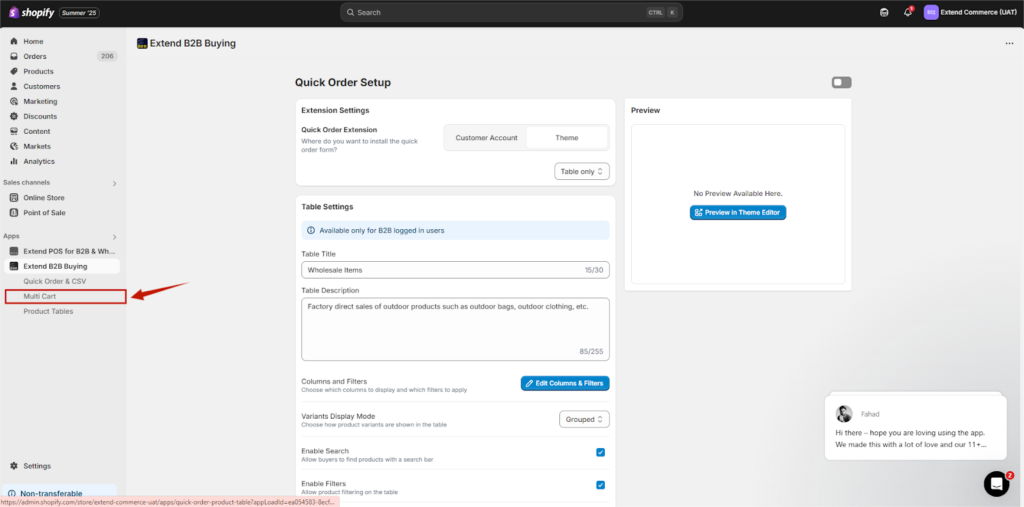Click Fahad's avatar in the chat popup
1024x507 pixels.
coord(844,414)
